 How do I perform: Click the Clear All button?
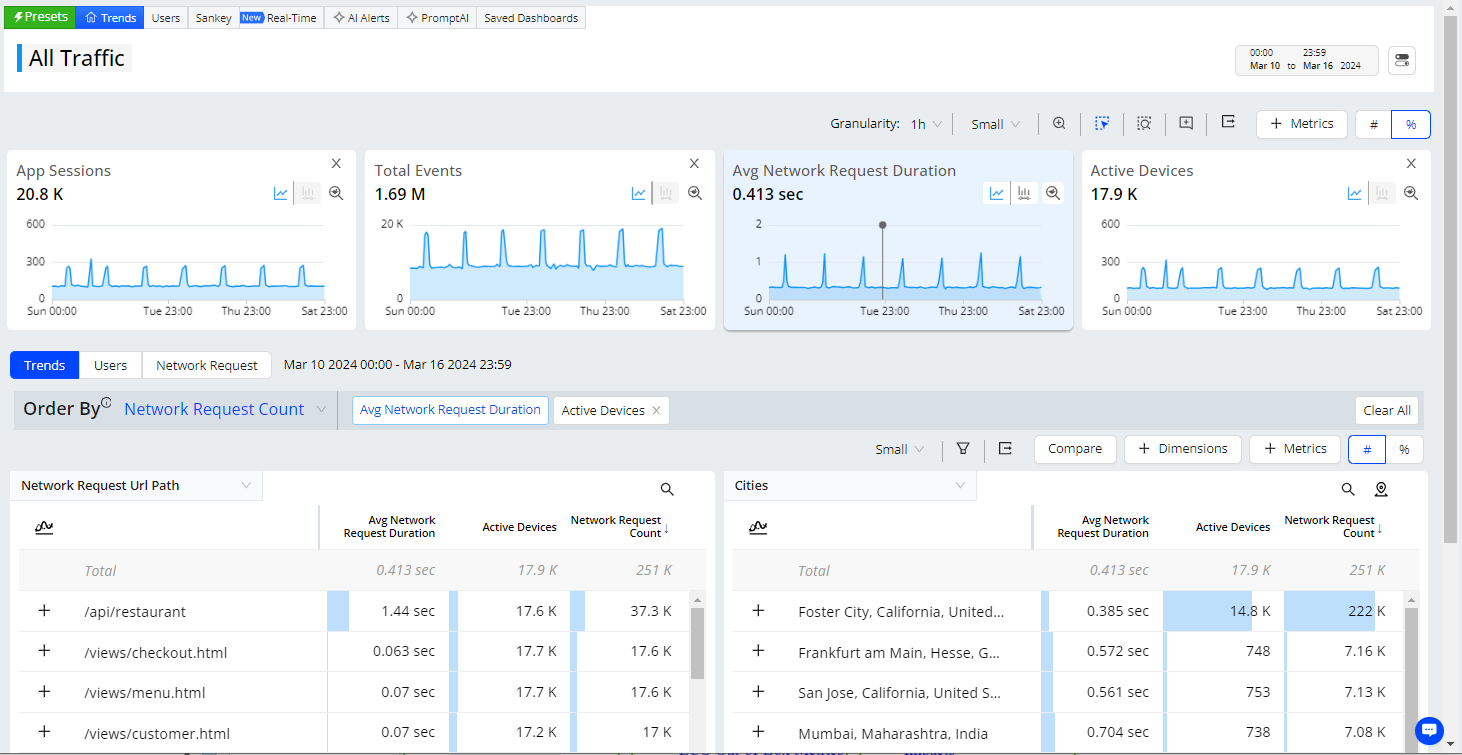pyautogui.click(x=1386, y=410)
